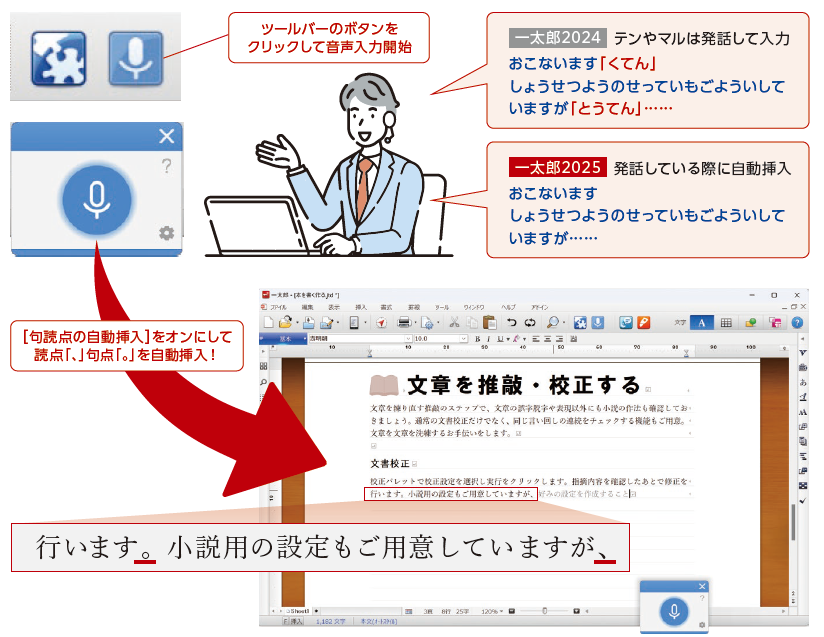Toggle underline U button
Viewport: 824px width, 637px height.
click(501, 339)
